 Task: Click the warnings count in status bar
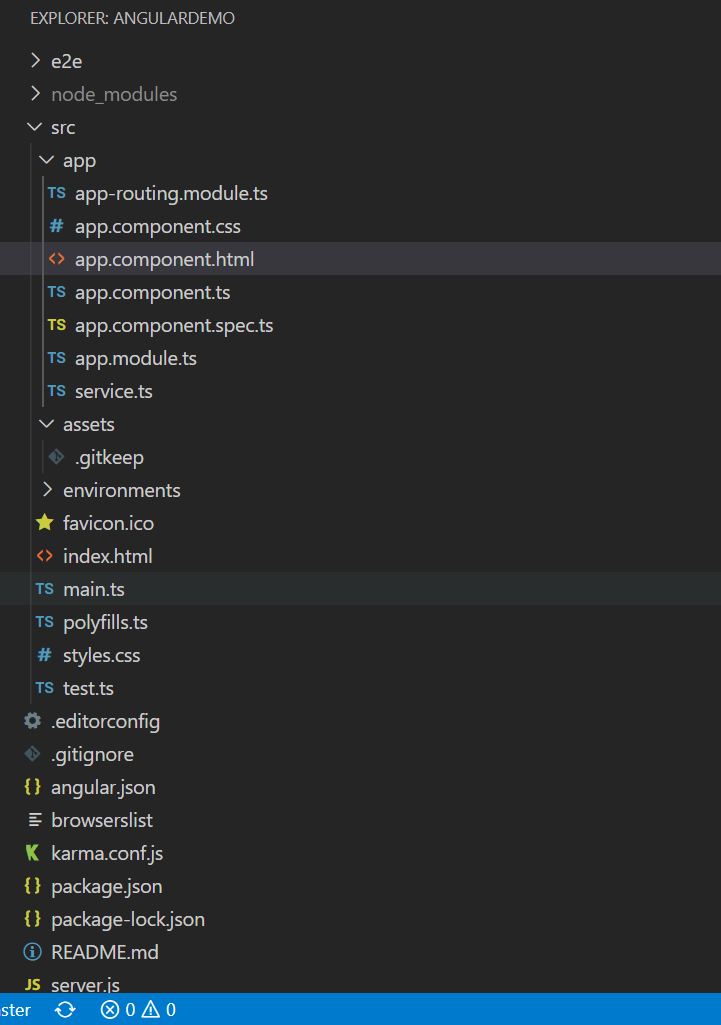click(x=159, y=1010)
